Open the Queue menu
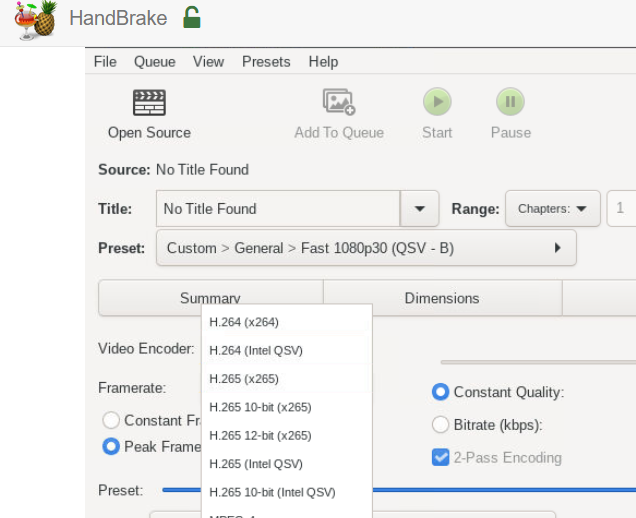The width and height of the screenshot is (636, 518). [155, 62]
